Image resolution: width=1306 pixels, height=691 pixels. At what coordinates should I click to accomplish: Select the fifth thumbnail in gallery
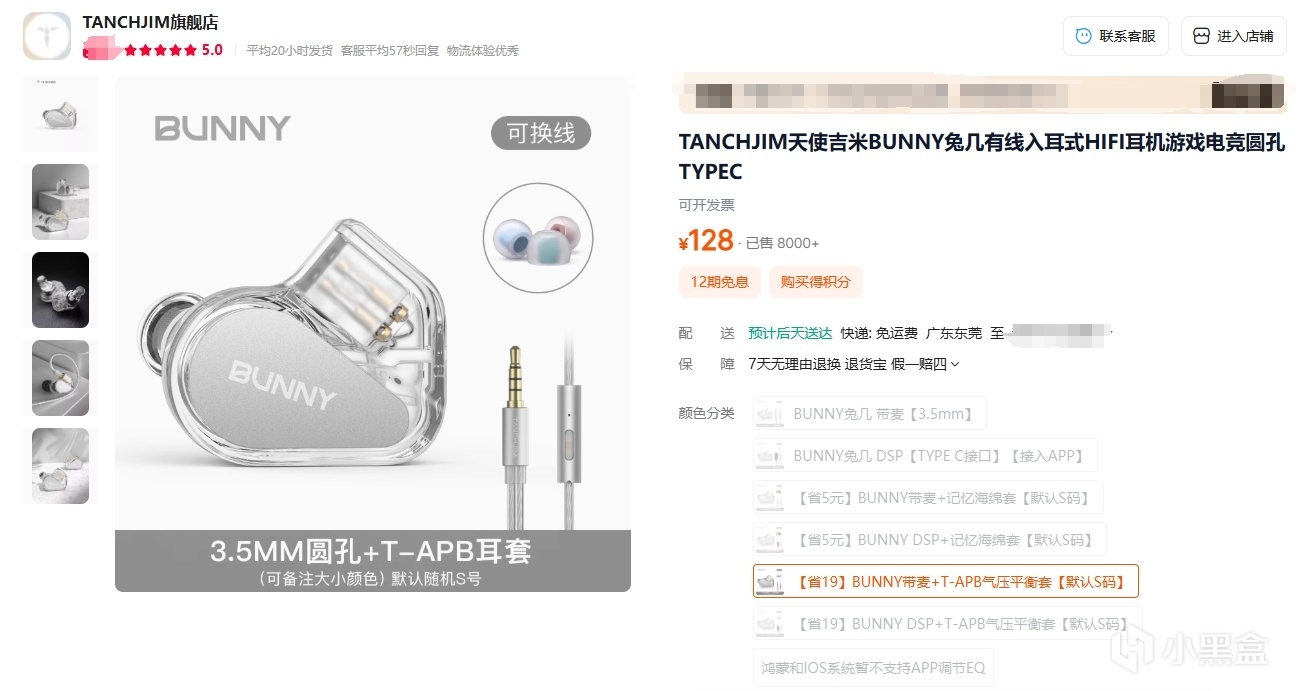click(x=61, y=466)
